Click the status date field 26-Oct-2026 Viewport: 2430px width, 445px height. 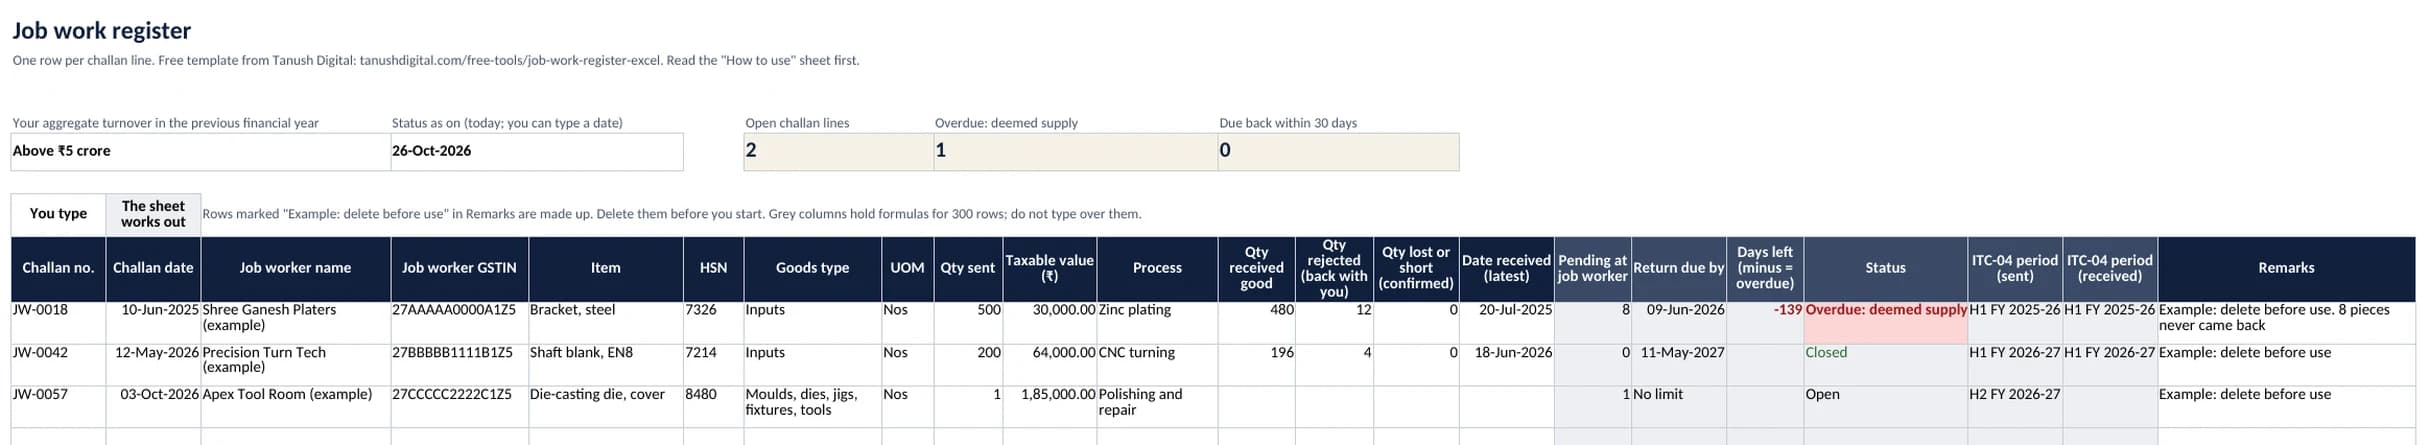coord(537,152)
